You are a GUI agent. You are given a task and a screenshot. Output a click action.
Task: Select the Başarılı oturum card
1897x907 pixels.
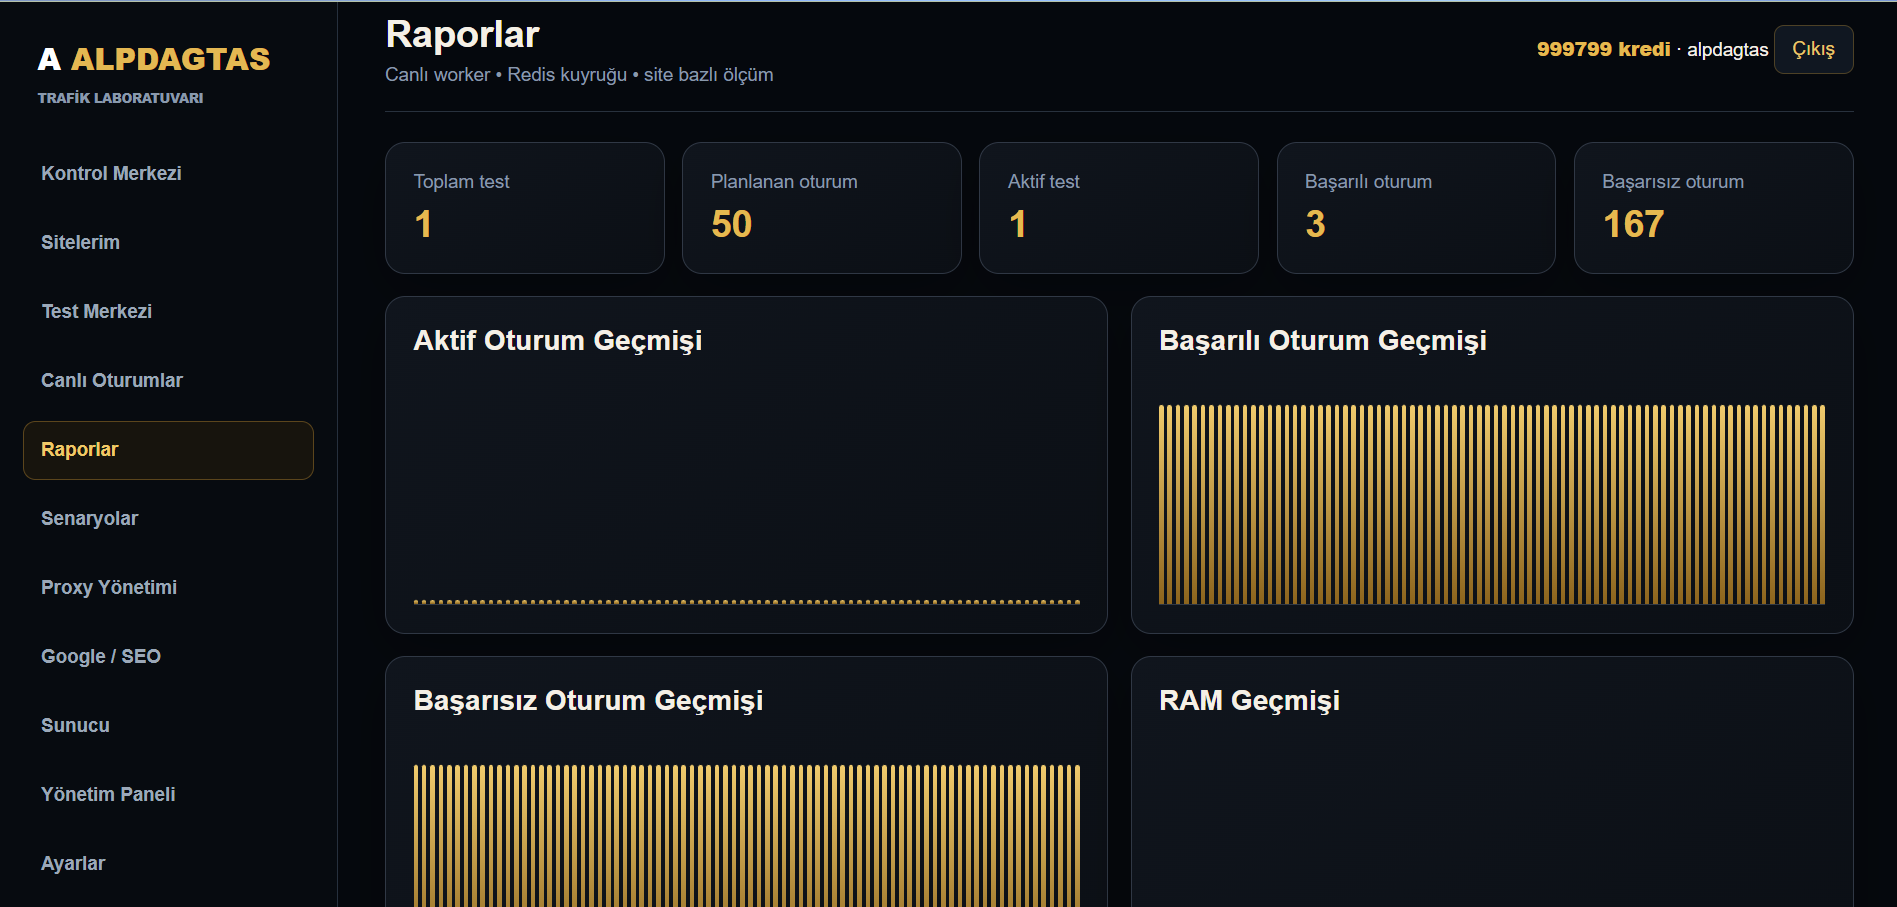1416,208
